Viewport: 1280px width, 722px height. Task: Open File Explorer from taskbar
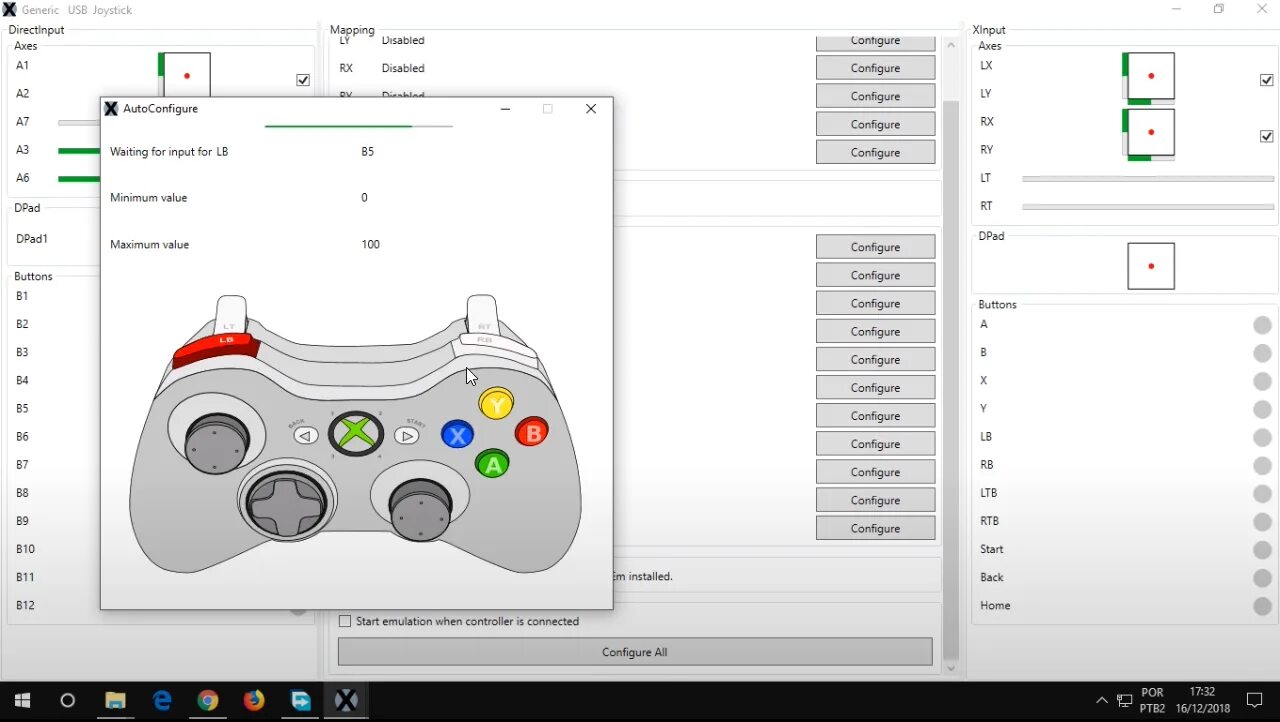click(115, 700)
